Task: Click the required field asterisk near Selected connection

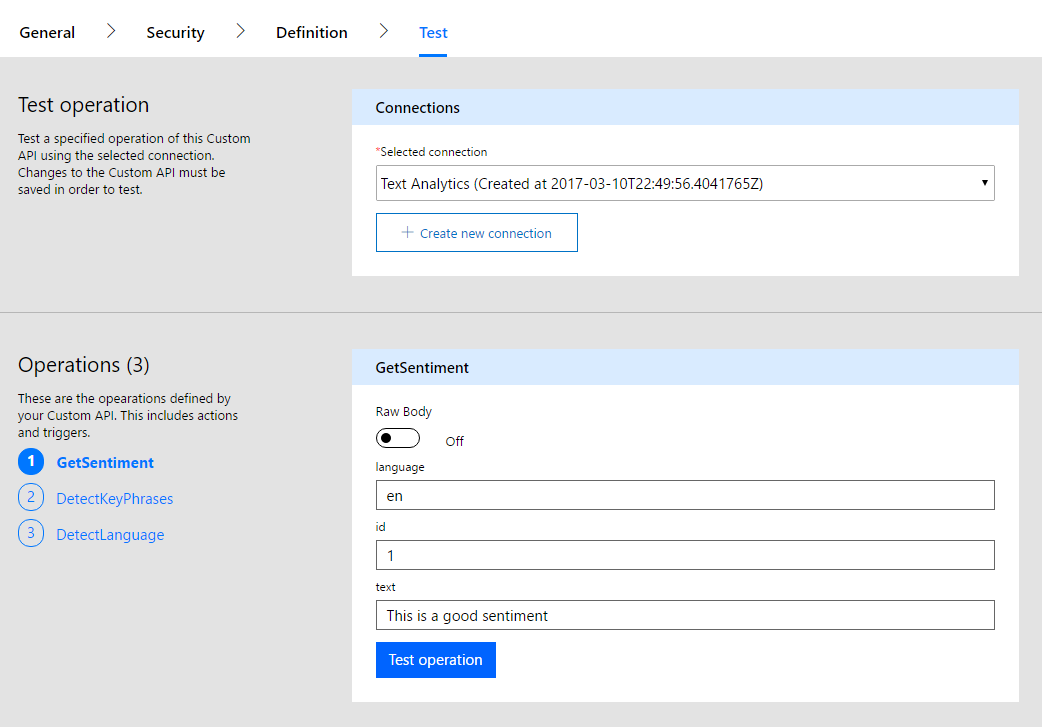Action: (379, 150)
